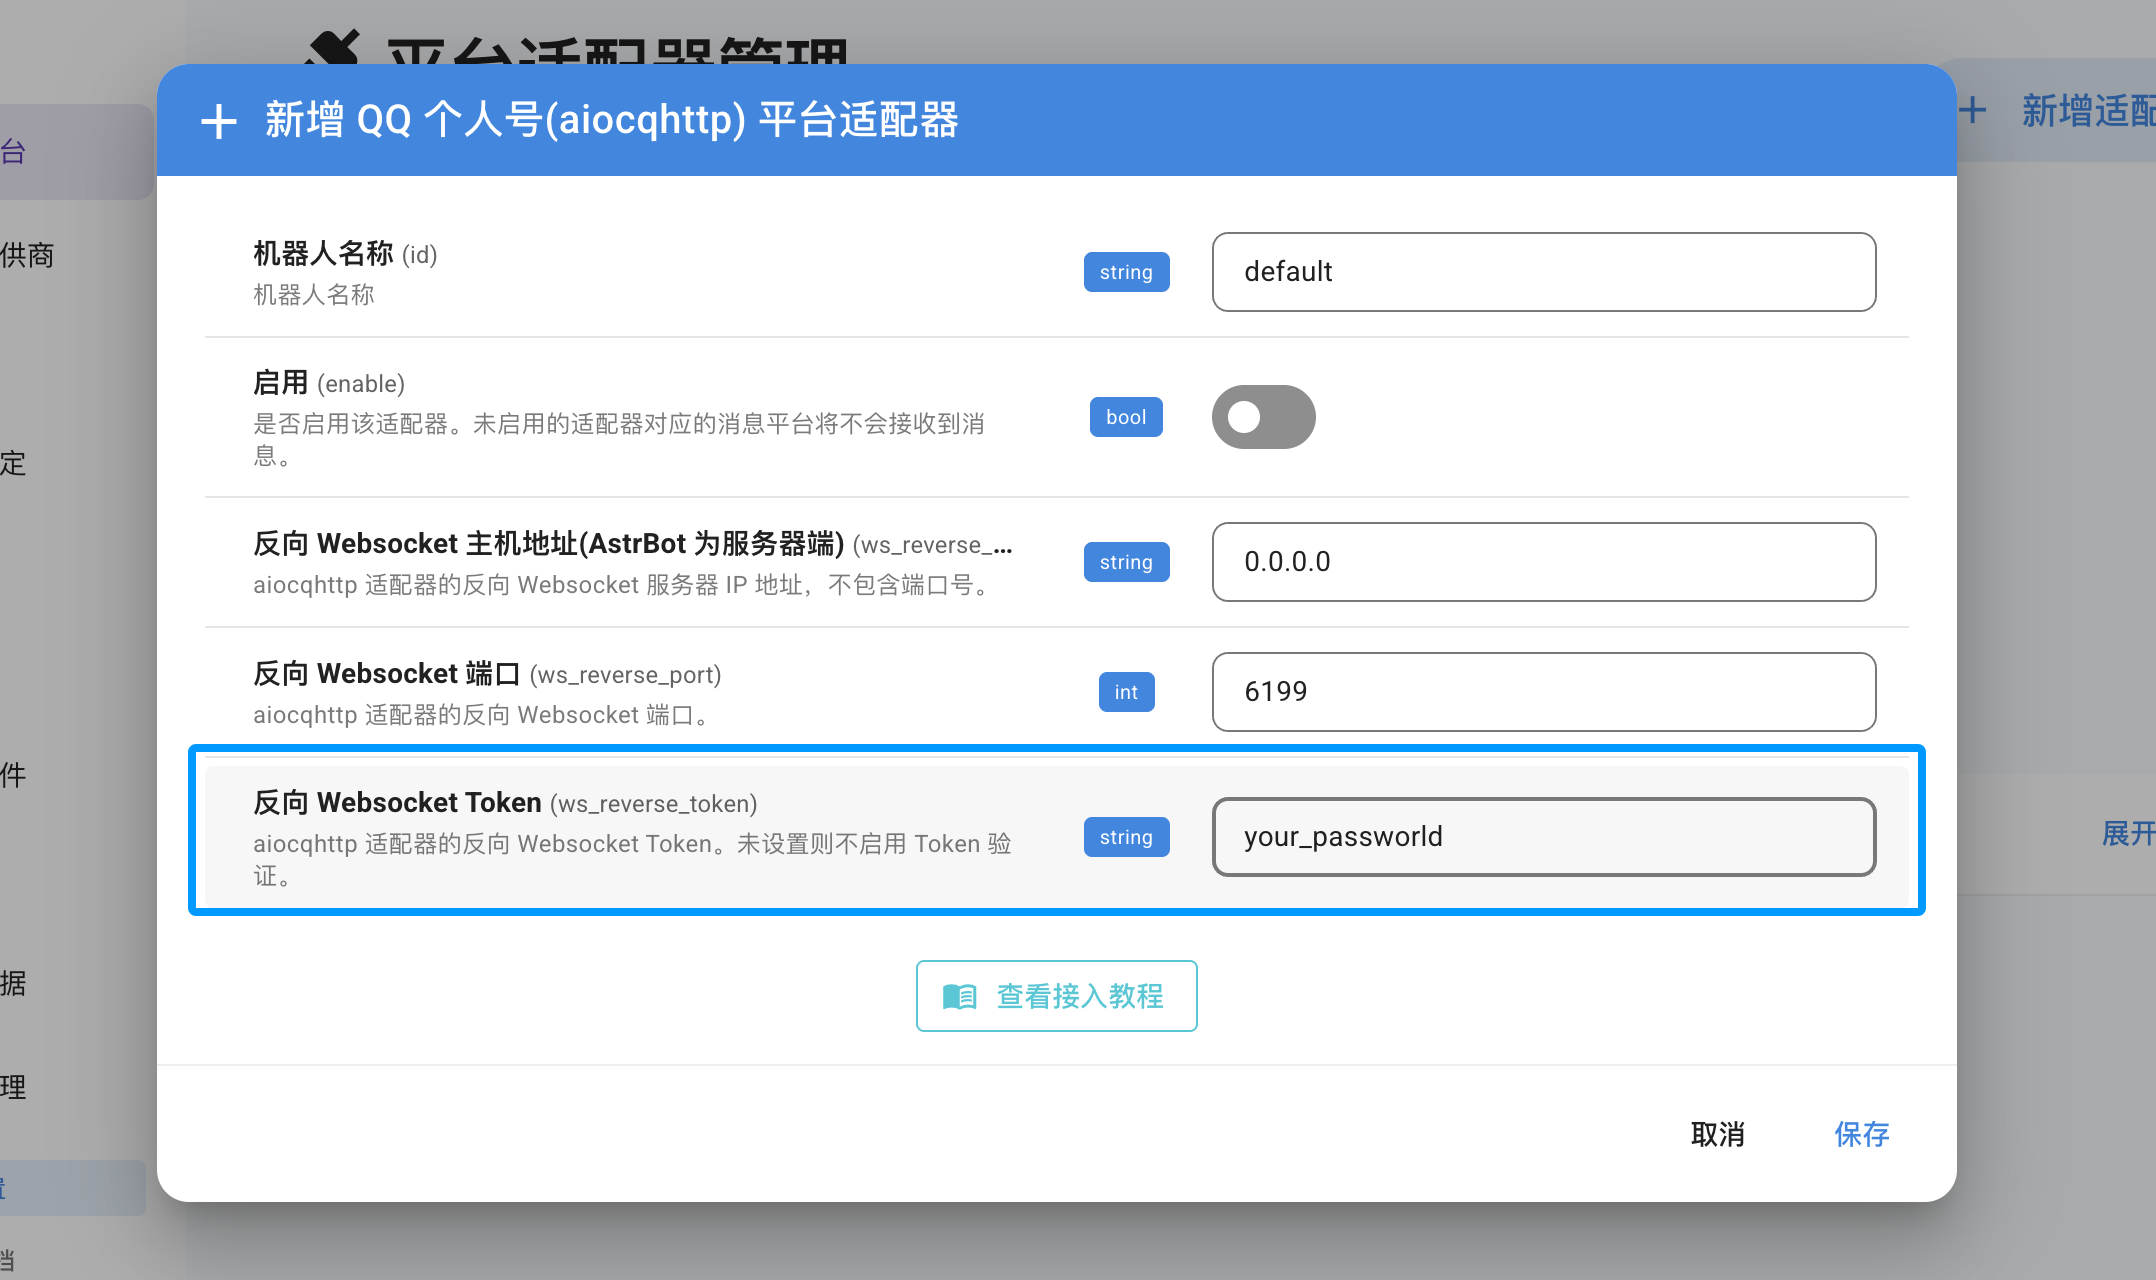Click the Websocket Token field your_passworld
Screen dimensions: 2156x1280
pyautogui.click(x=1544, y=837)
